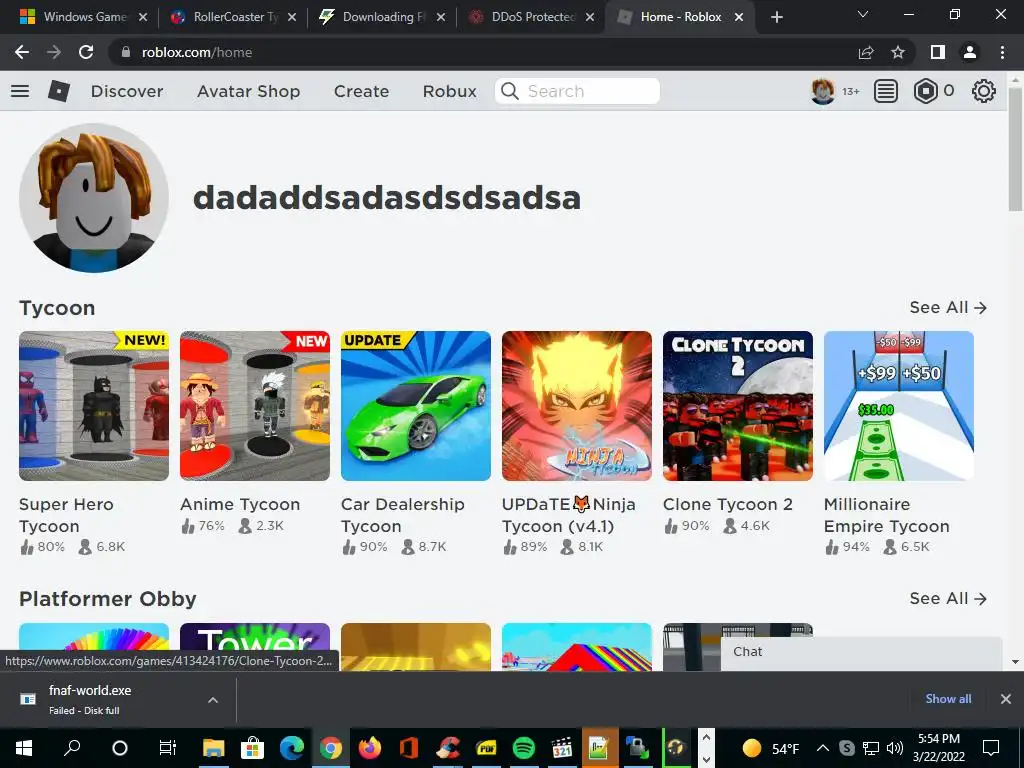Open the volume control

click(895, 748)
